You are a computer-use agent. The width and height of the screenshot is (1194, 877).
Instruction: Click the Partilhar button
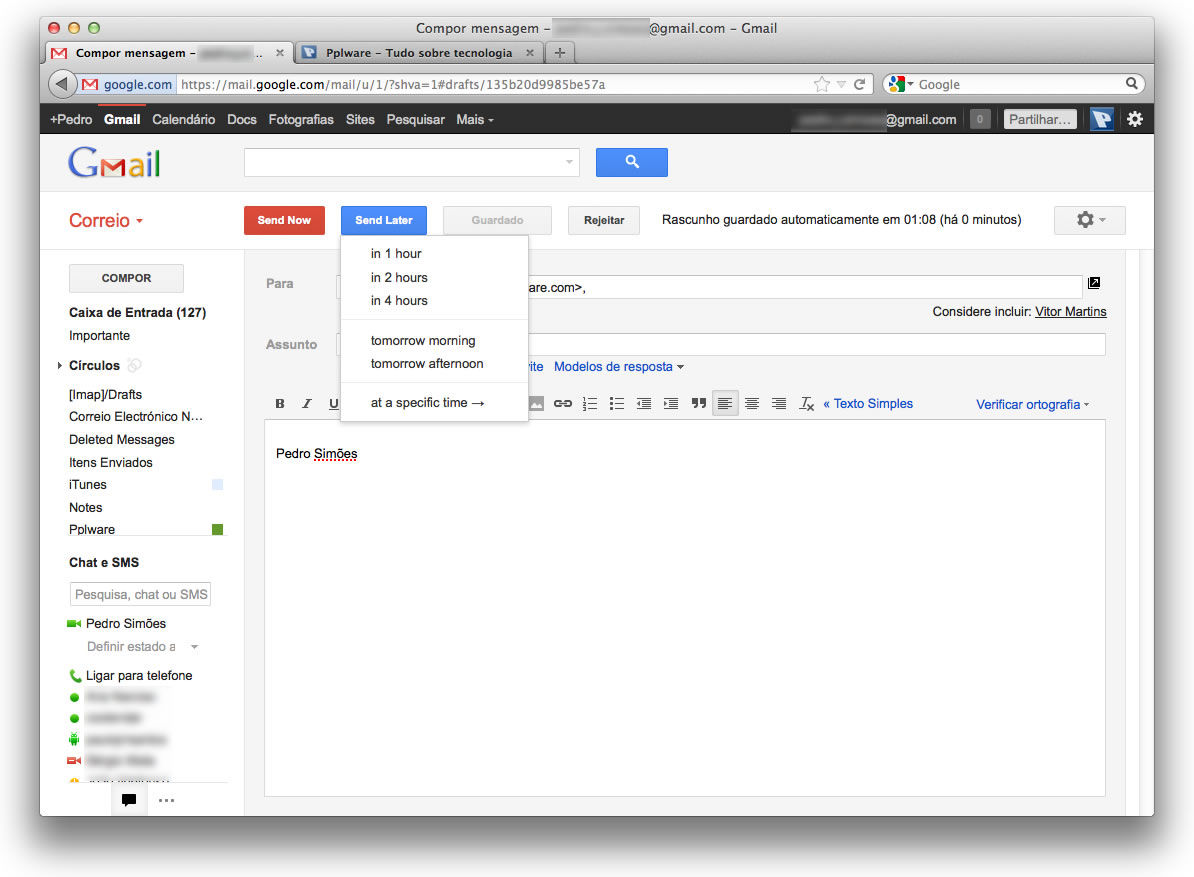[x=1040, y=120]
